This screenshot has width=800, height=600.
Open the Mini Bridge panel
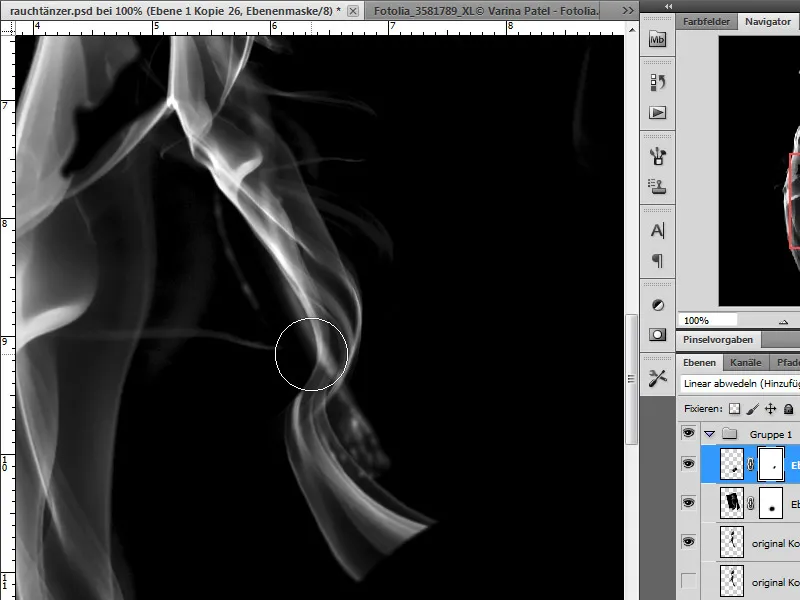click(657, 40)
